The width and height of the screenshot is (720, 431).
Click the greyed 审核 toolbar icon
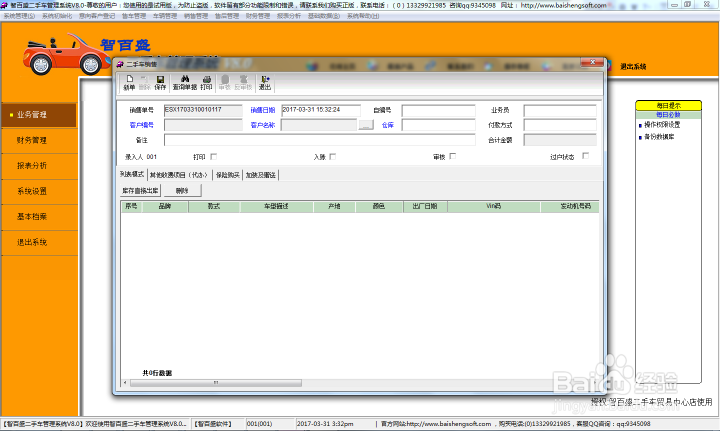(225, 83)
